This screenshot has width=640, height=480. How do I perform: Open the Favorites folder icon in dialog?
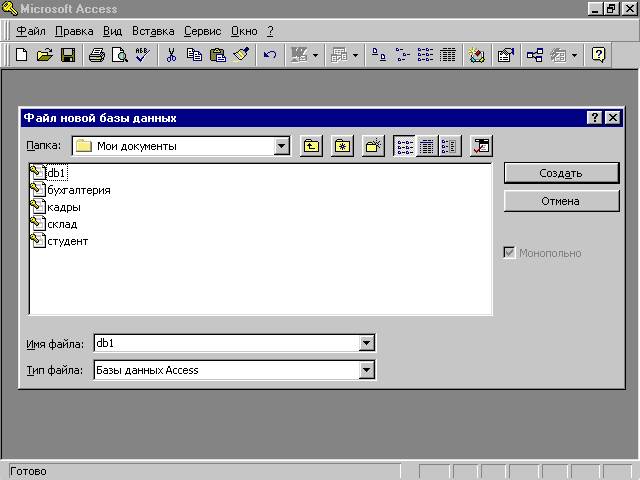[x=343, y=146]
